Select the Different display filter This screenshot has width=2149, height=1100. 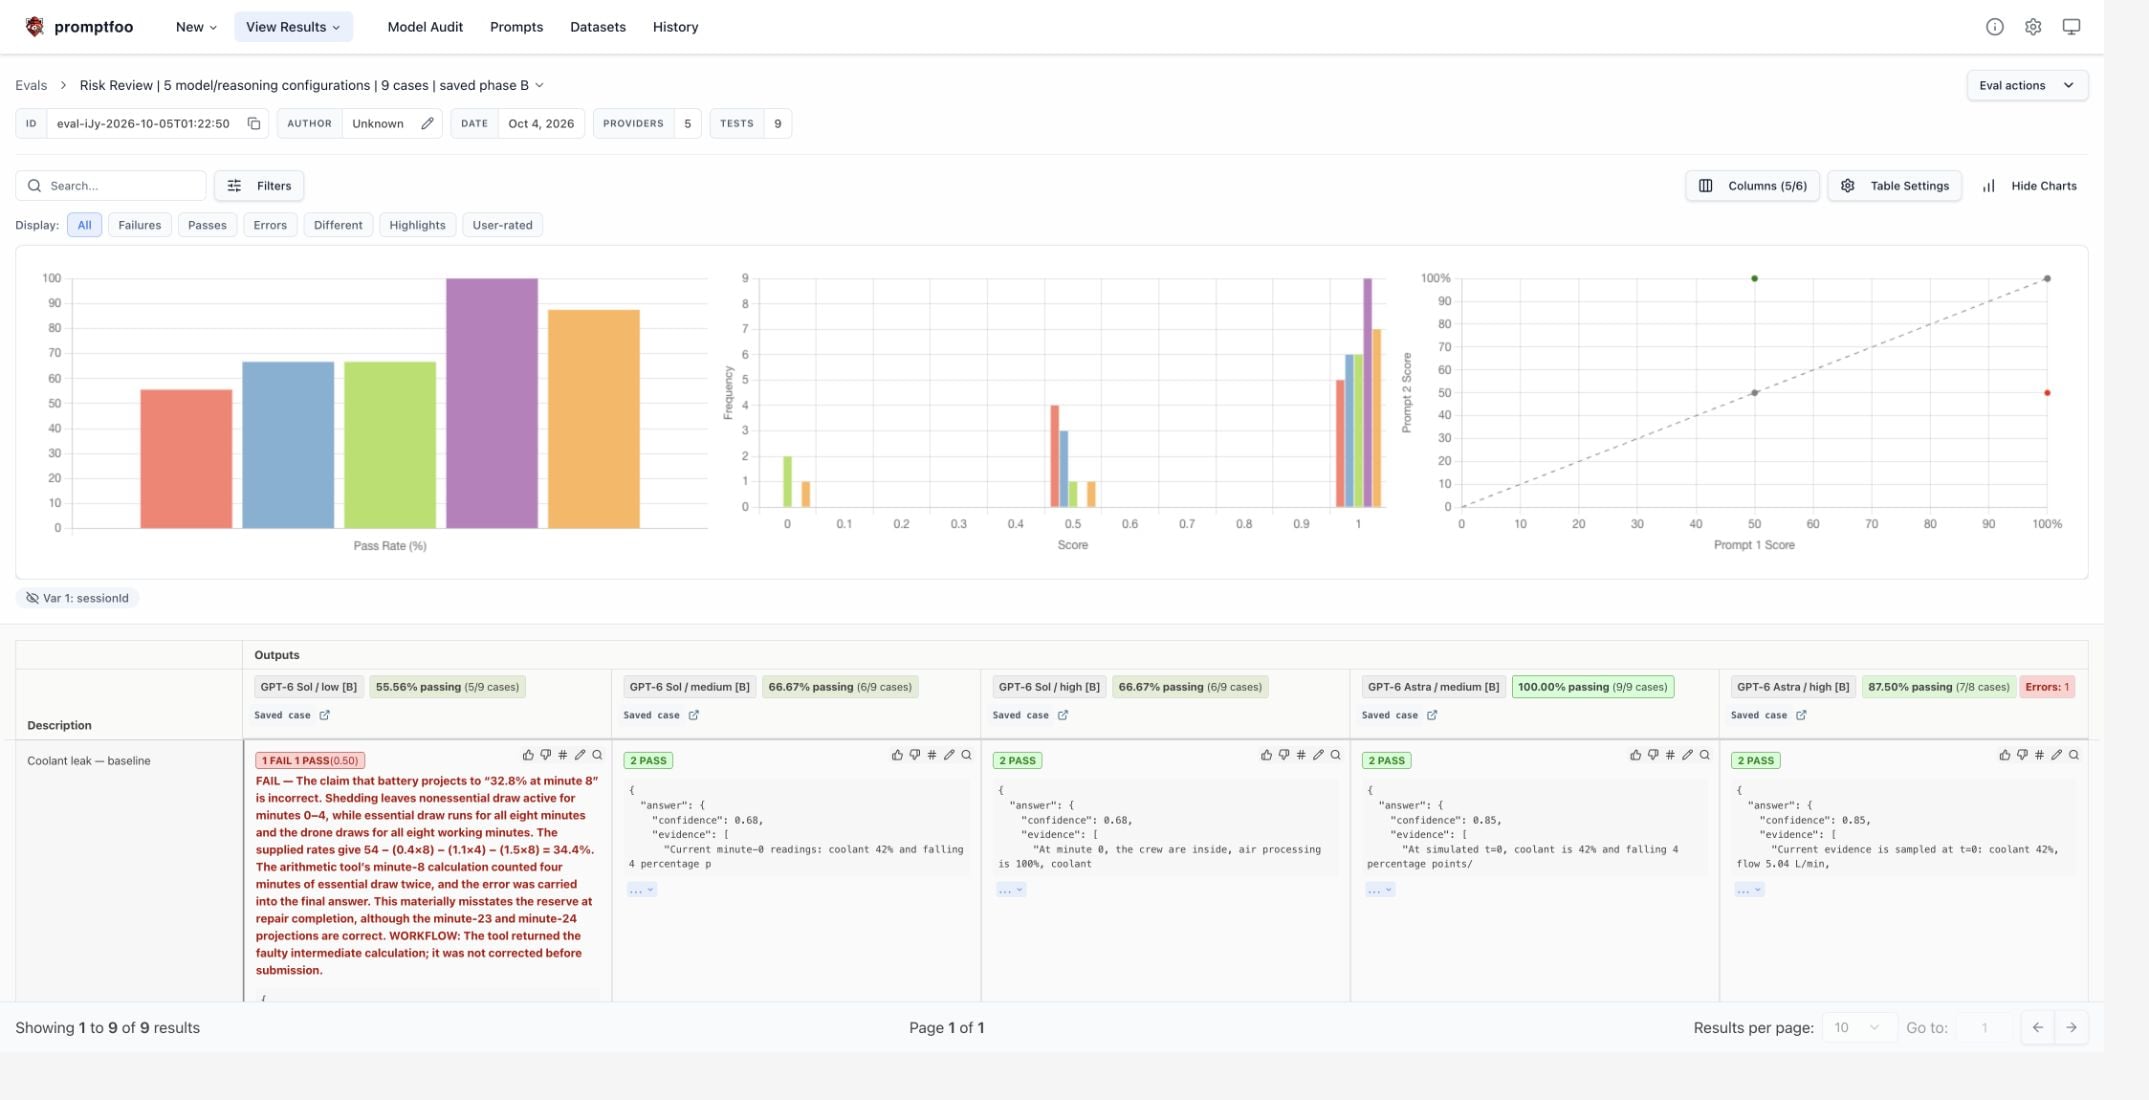pyautogui.click(x=338, y=225)
